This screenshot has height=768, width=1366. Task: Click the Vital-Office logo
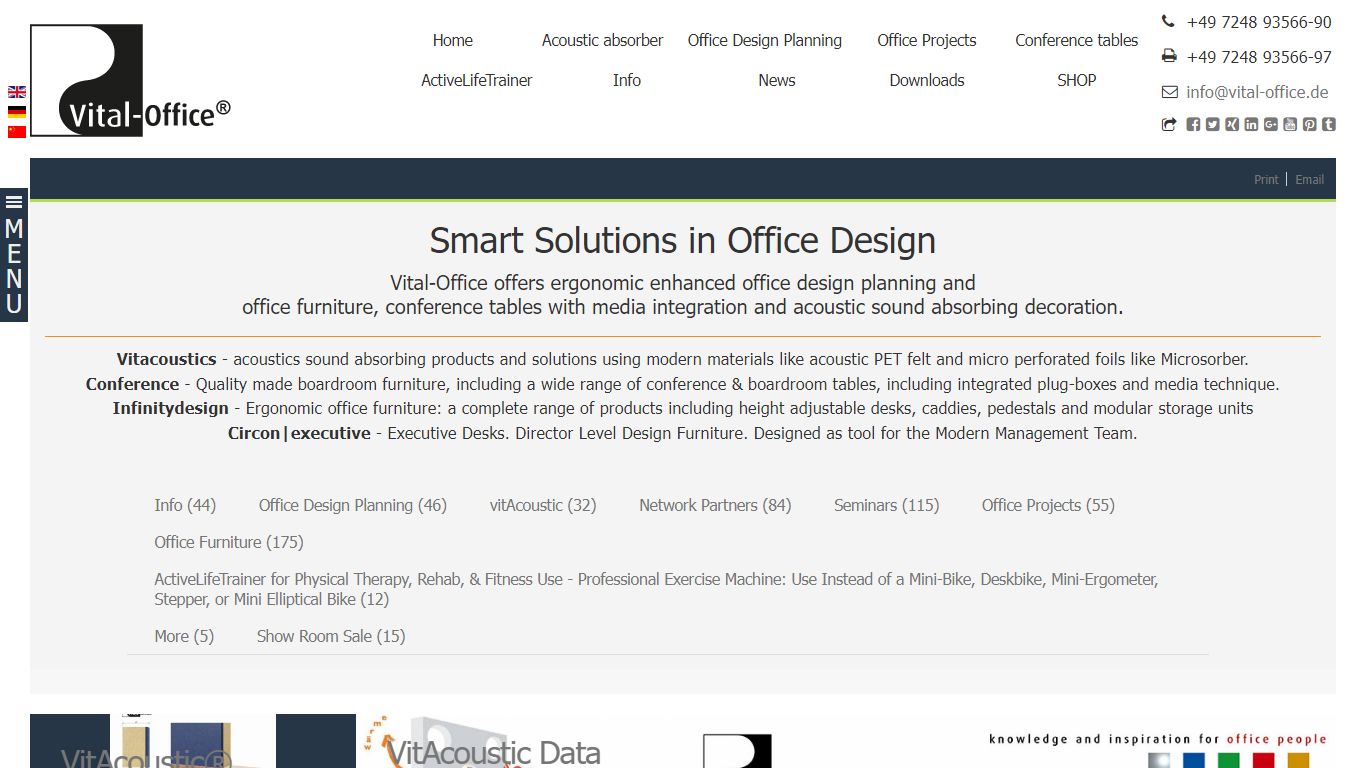point(130,80)
